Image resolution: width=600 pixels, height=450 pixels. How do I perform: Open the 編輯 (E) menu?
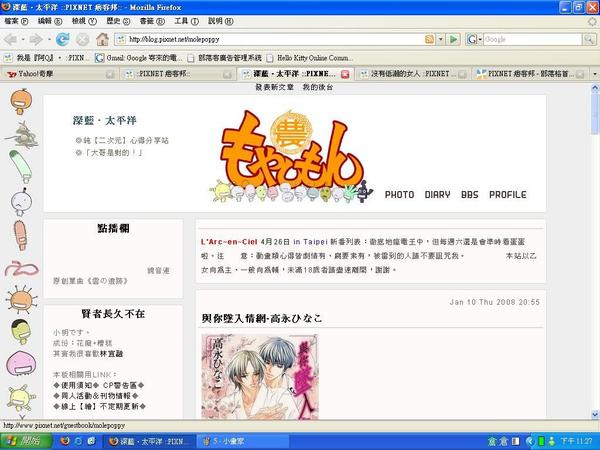click(50, 21)
